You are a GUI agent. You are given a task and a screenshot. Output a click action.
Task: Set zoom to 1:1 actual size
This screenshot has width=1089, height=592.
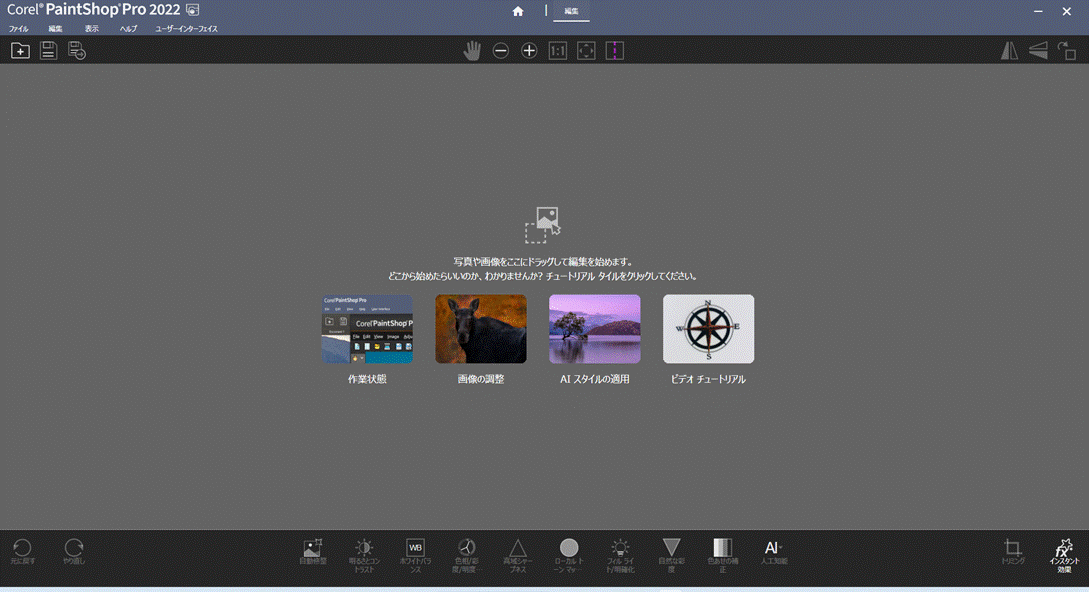click(x=558, y=51)
